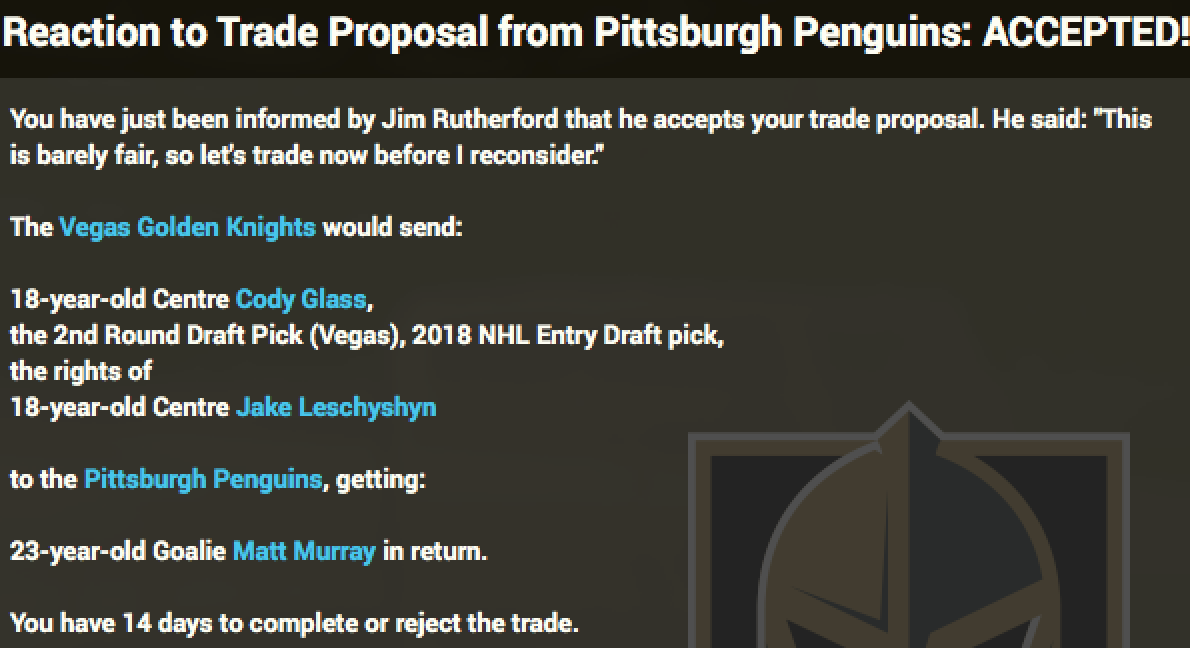This screenshot has height=648, width=1190.
Task: Open the Vegas Golden Knights team link
Action: [187, 227]
